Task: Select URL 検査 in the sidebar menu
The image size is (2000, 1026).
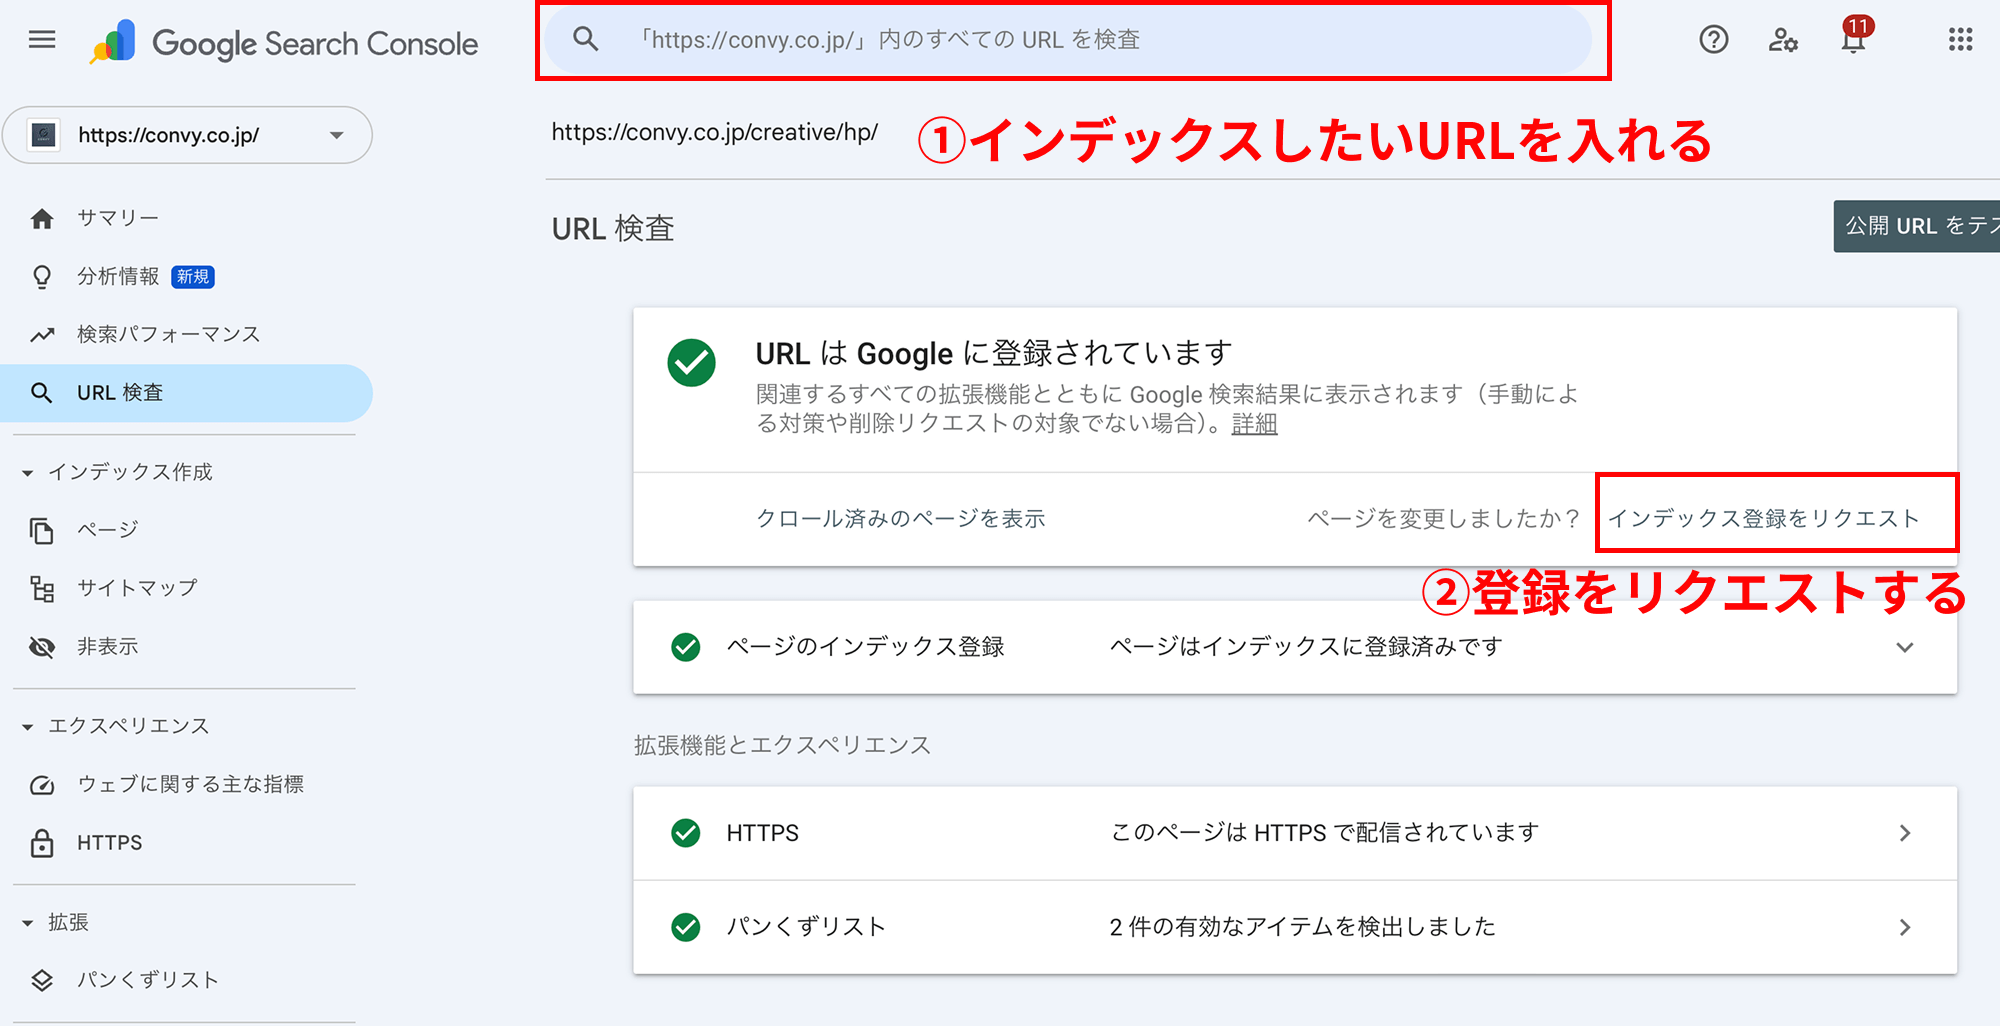Action: [120, 392]
